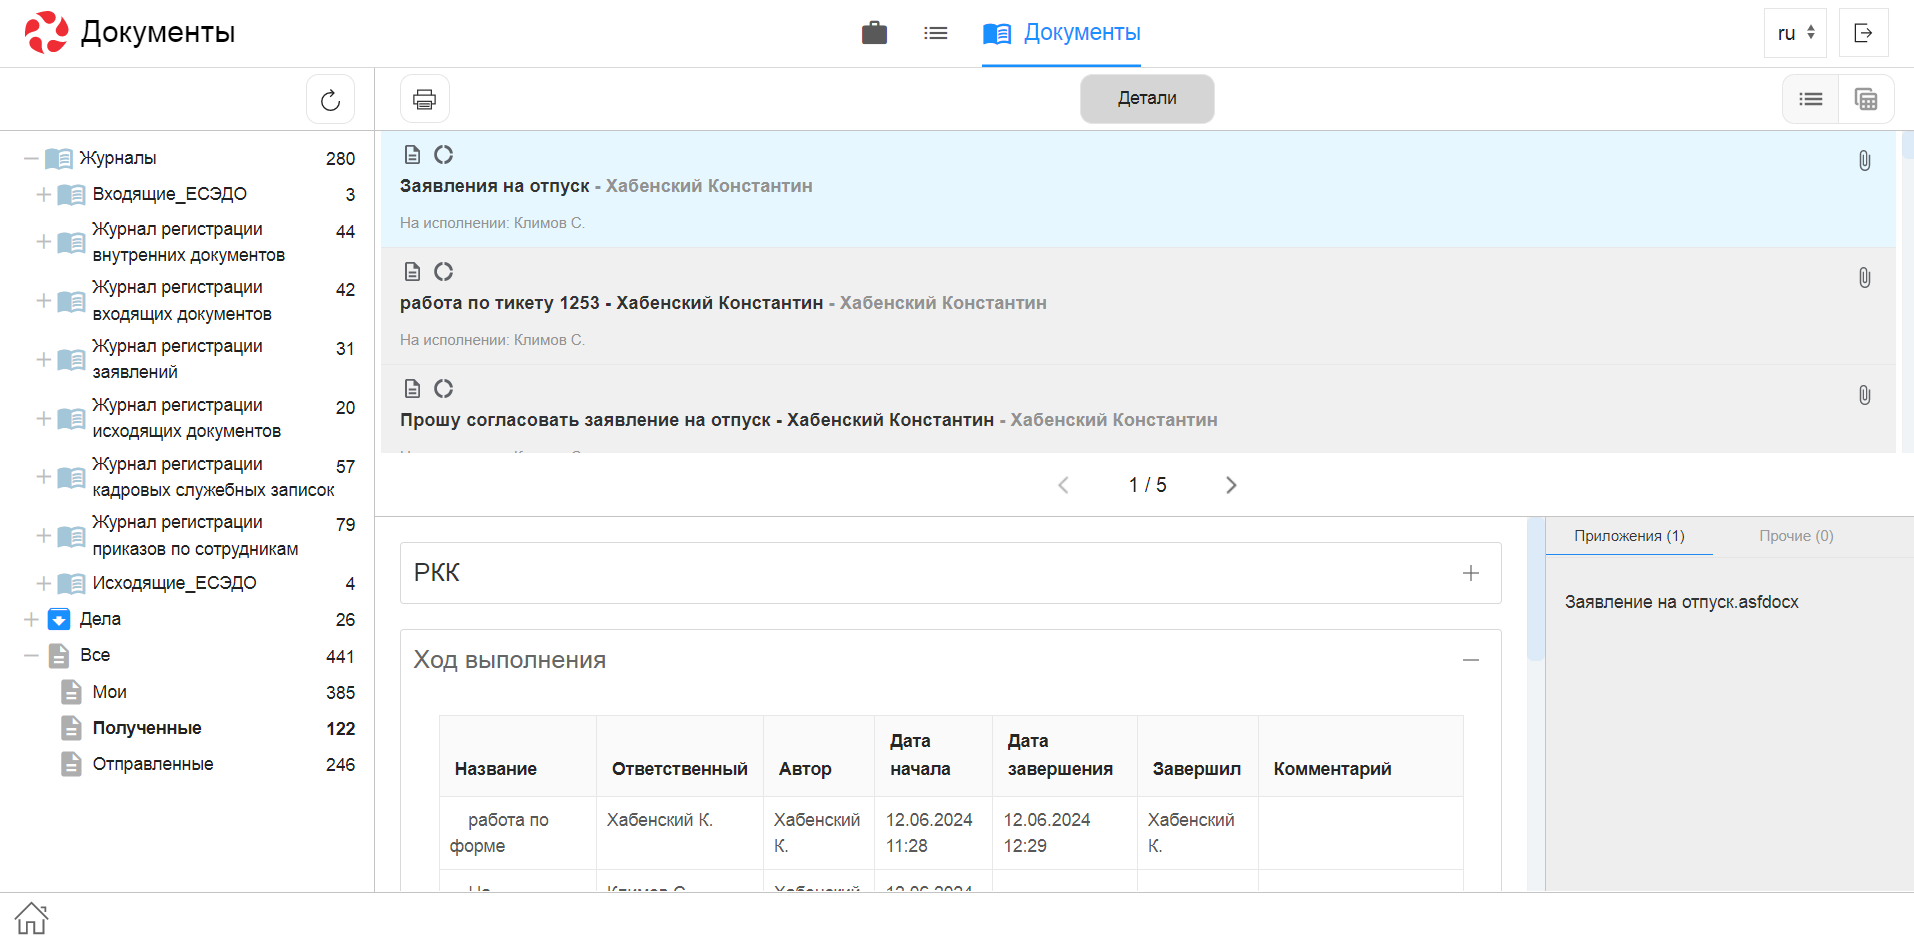The image size is (1914, 940).
Task: Refresh the journals tree with reload icon
Action: [330, 99]
